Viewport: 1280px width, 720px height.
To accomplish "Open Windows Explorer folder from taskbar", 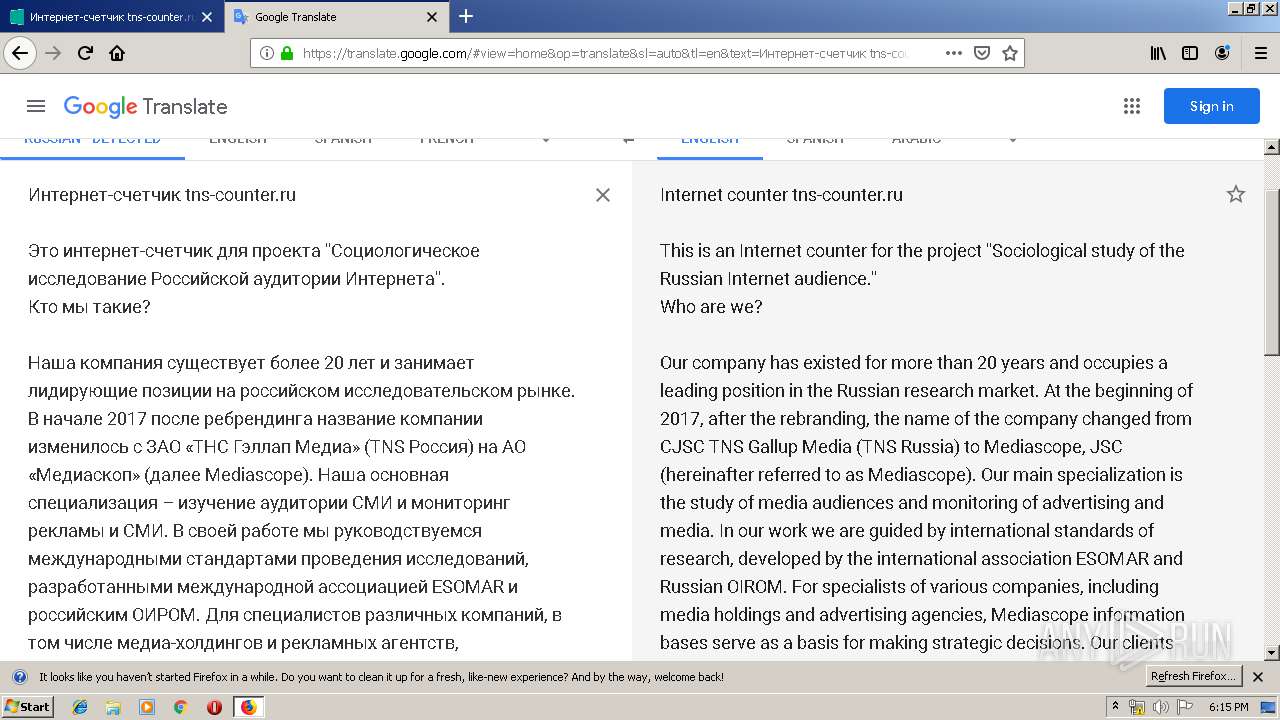I will pyautogui.click(x=114, y=707).
